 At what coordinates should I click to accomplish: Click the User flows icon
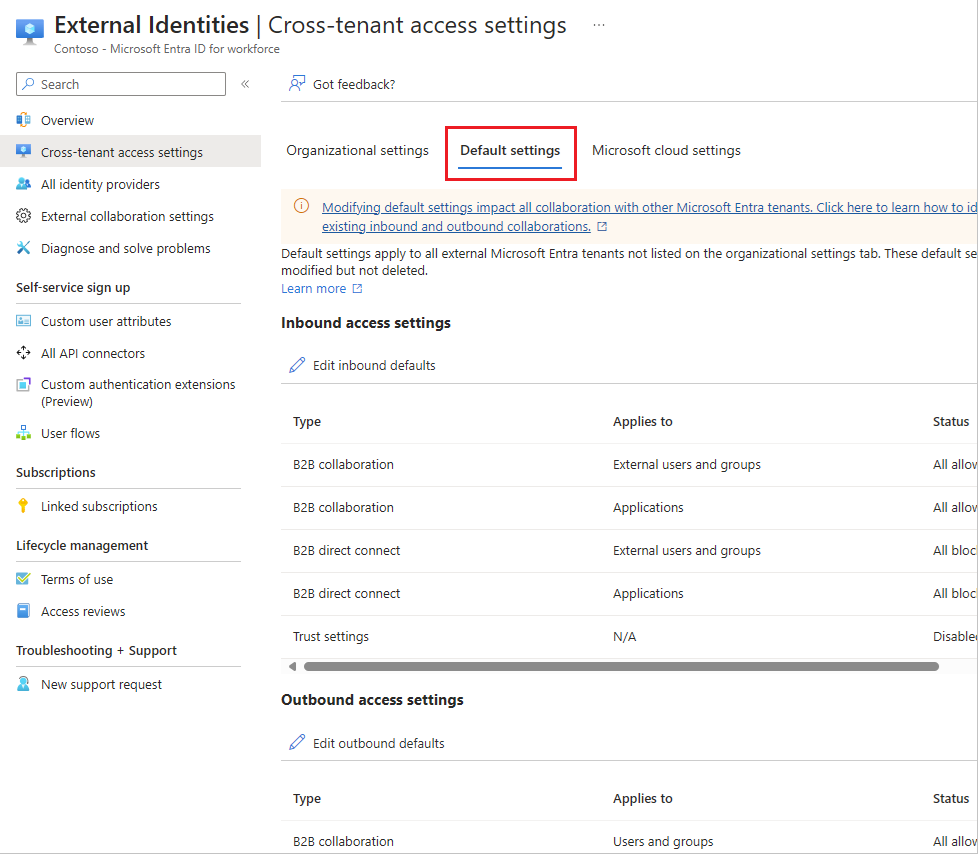click(x=24, y=433)
